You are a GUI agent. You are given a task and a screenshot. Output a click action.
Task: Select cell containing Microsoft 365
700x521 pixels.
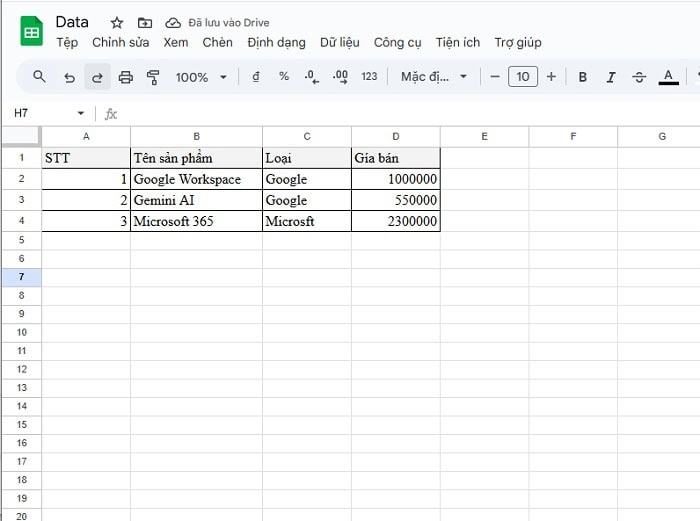coord(196,221)
